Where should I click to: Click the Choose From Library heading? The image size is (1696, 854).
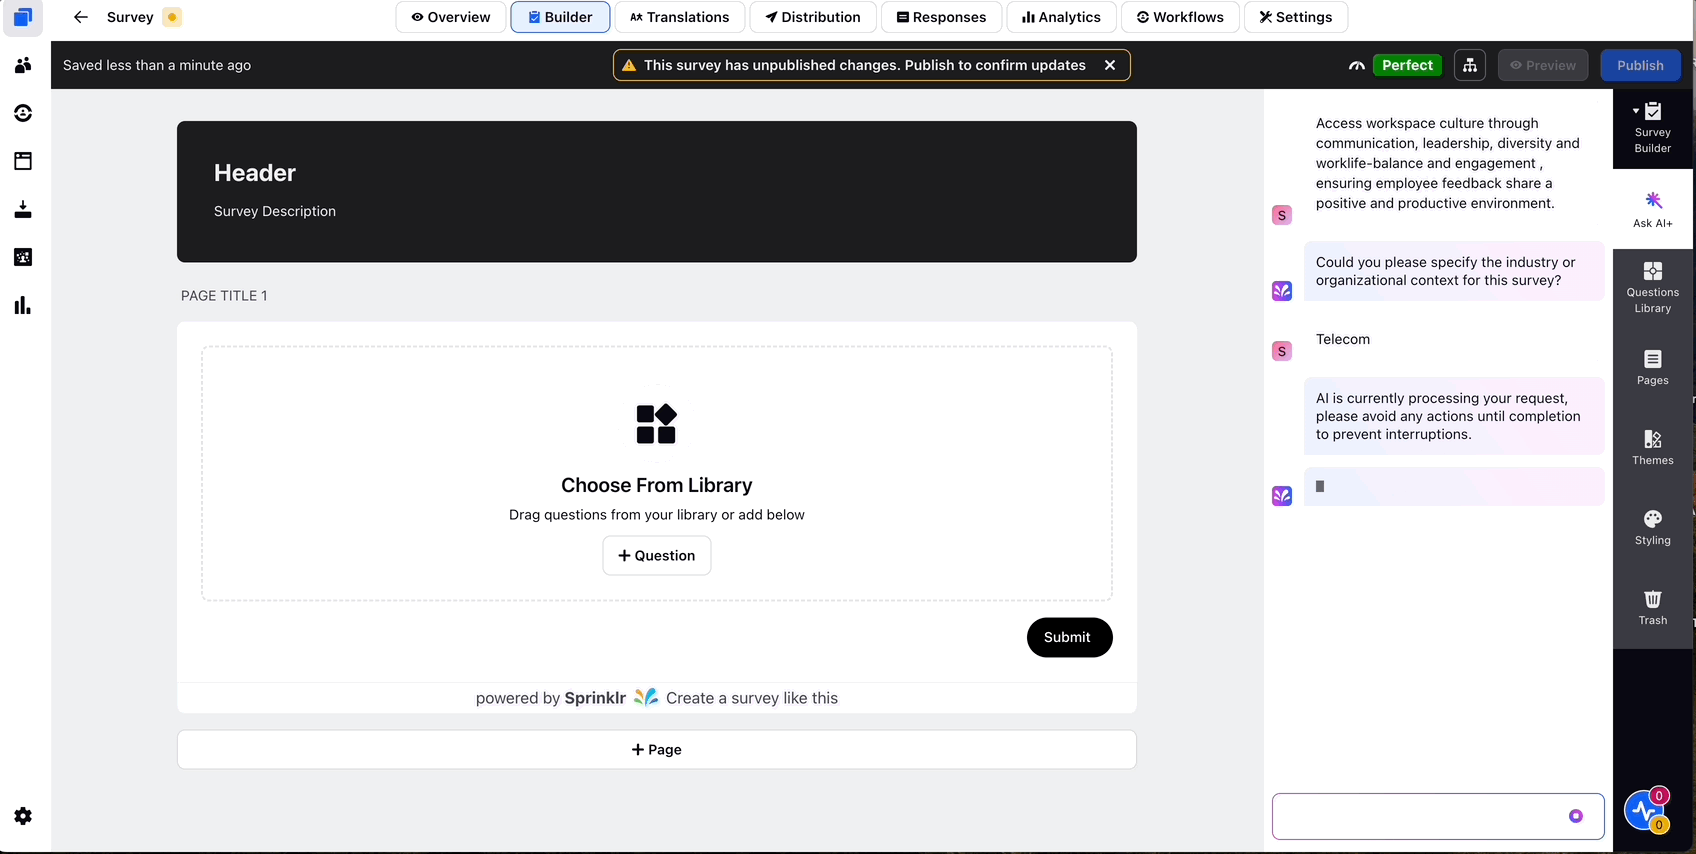pos(656,485)
